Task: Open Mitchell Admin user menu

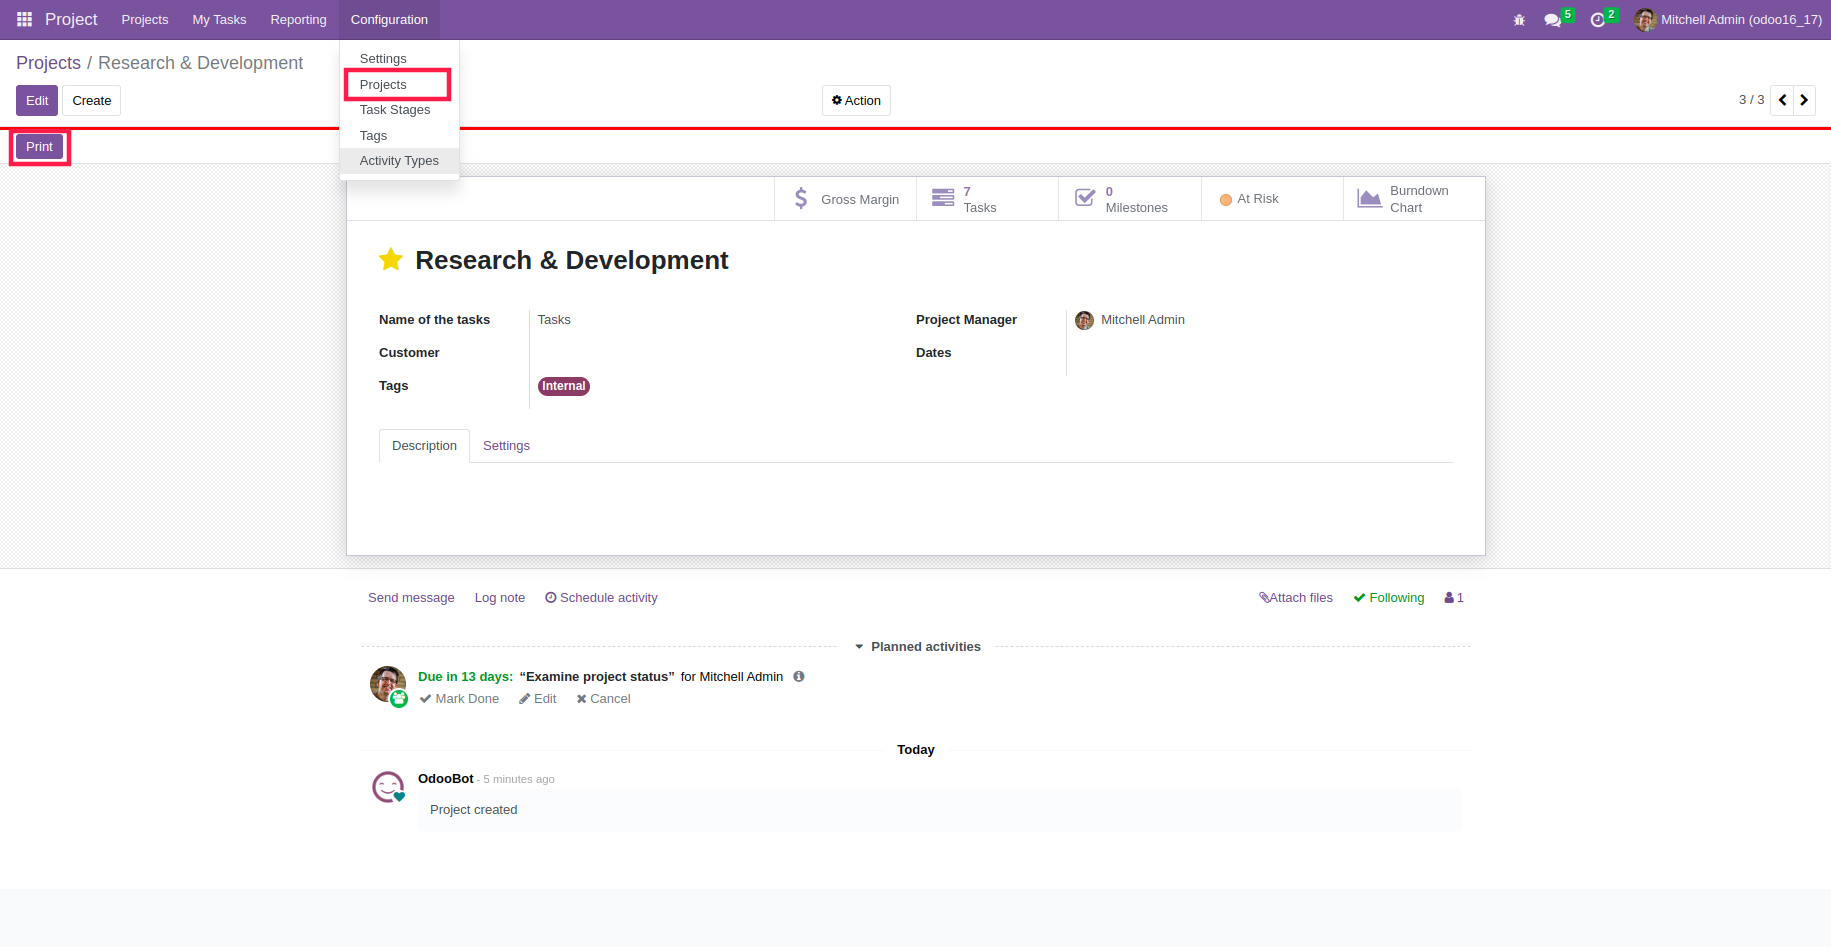Action: click(1727, 20)
